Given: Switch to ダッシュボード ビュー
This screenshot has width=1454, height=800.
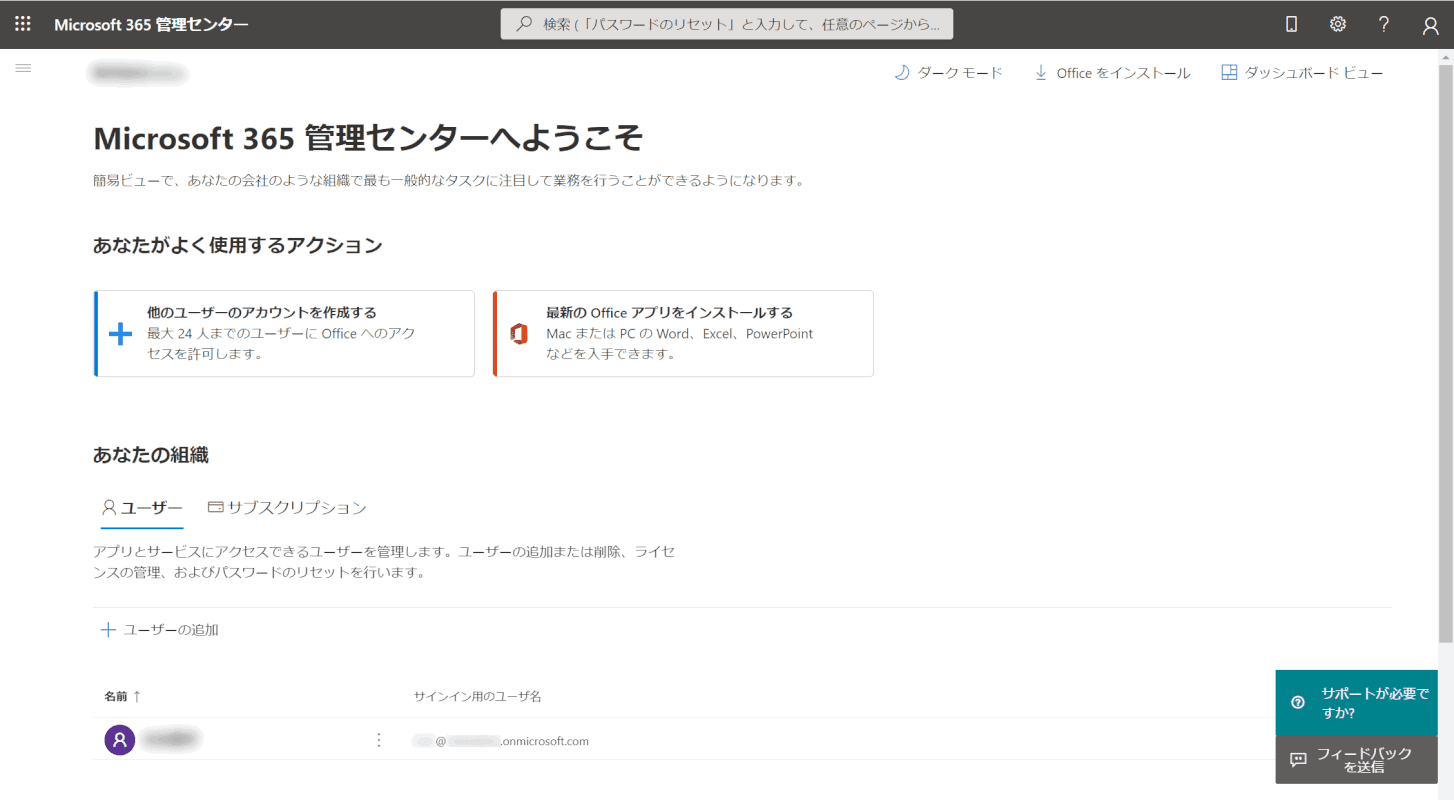Looking at the screenshot, I should point(1303,73).
